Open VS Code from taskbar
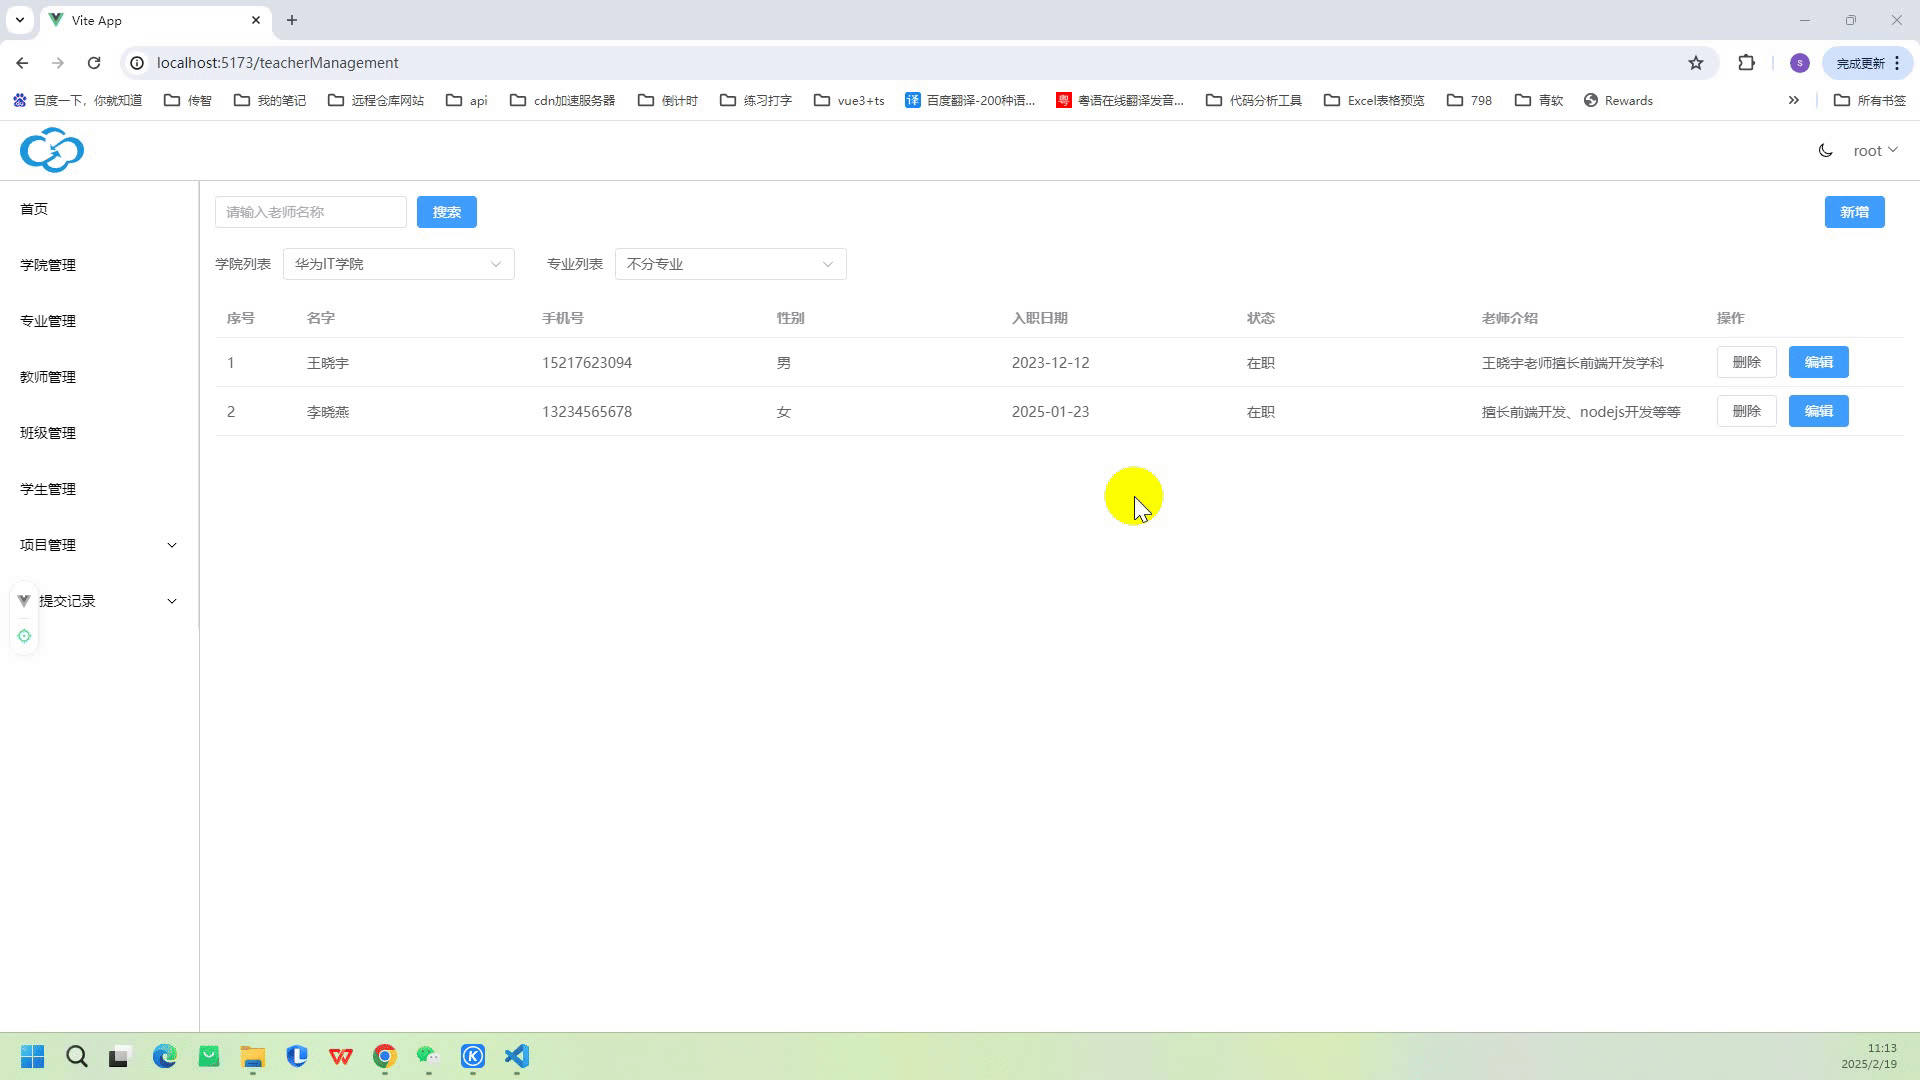1920x1080 pixels. (516, 1056)
